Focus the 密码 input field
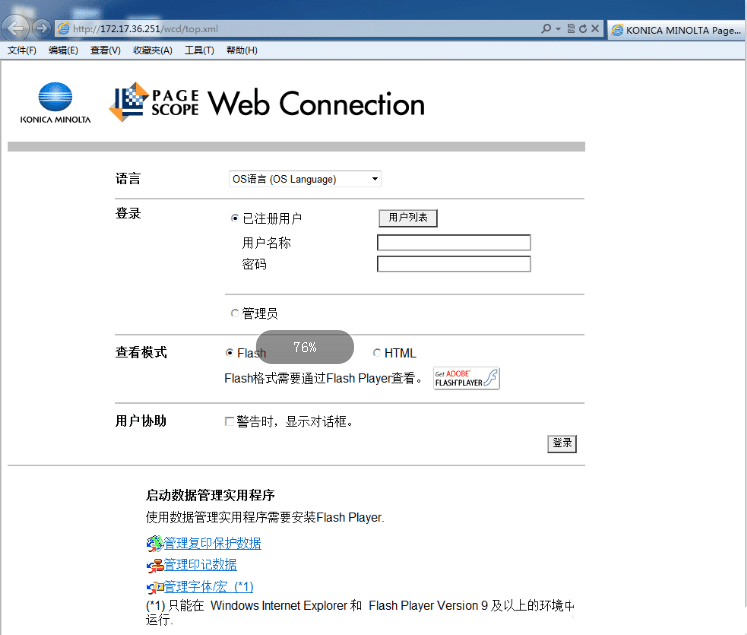Screen dimensions: 747x635 coord(454,264)
